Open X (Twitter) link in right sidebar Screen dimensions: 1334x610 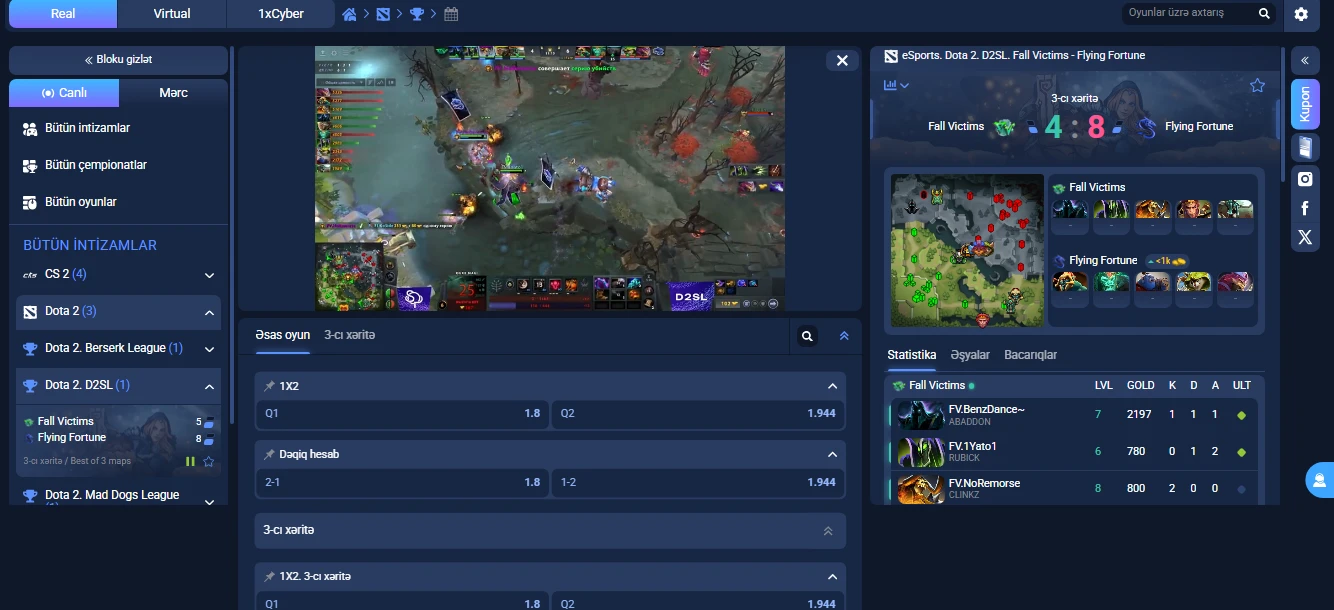pyautogui.click(x=1305, y=237)
